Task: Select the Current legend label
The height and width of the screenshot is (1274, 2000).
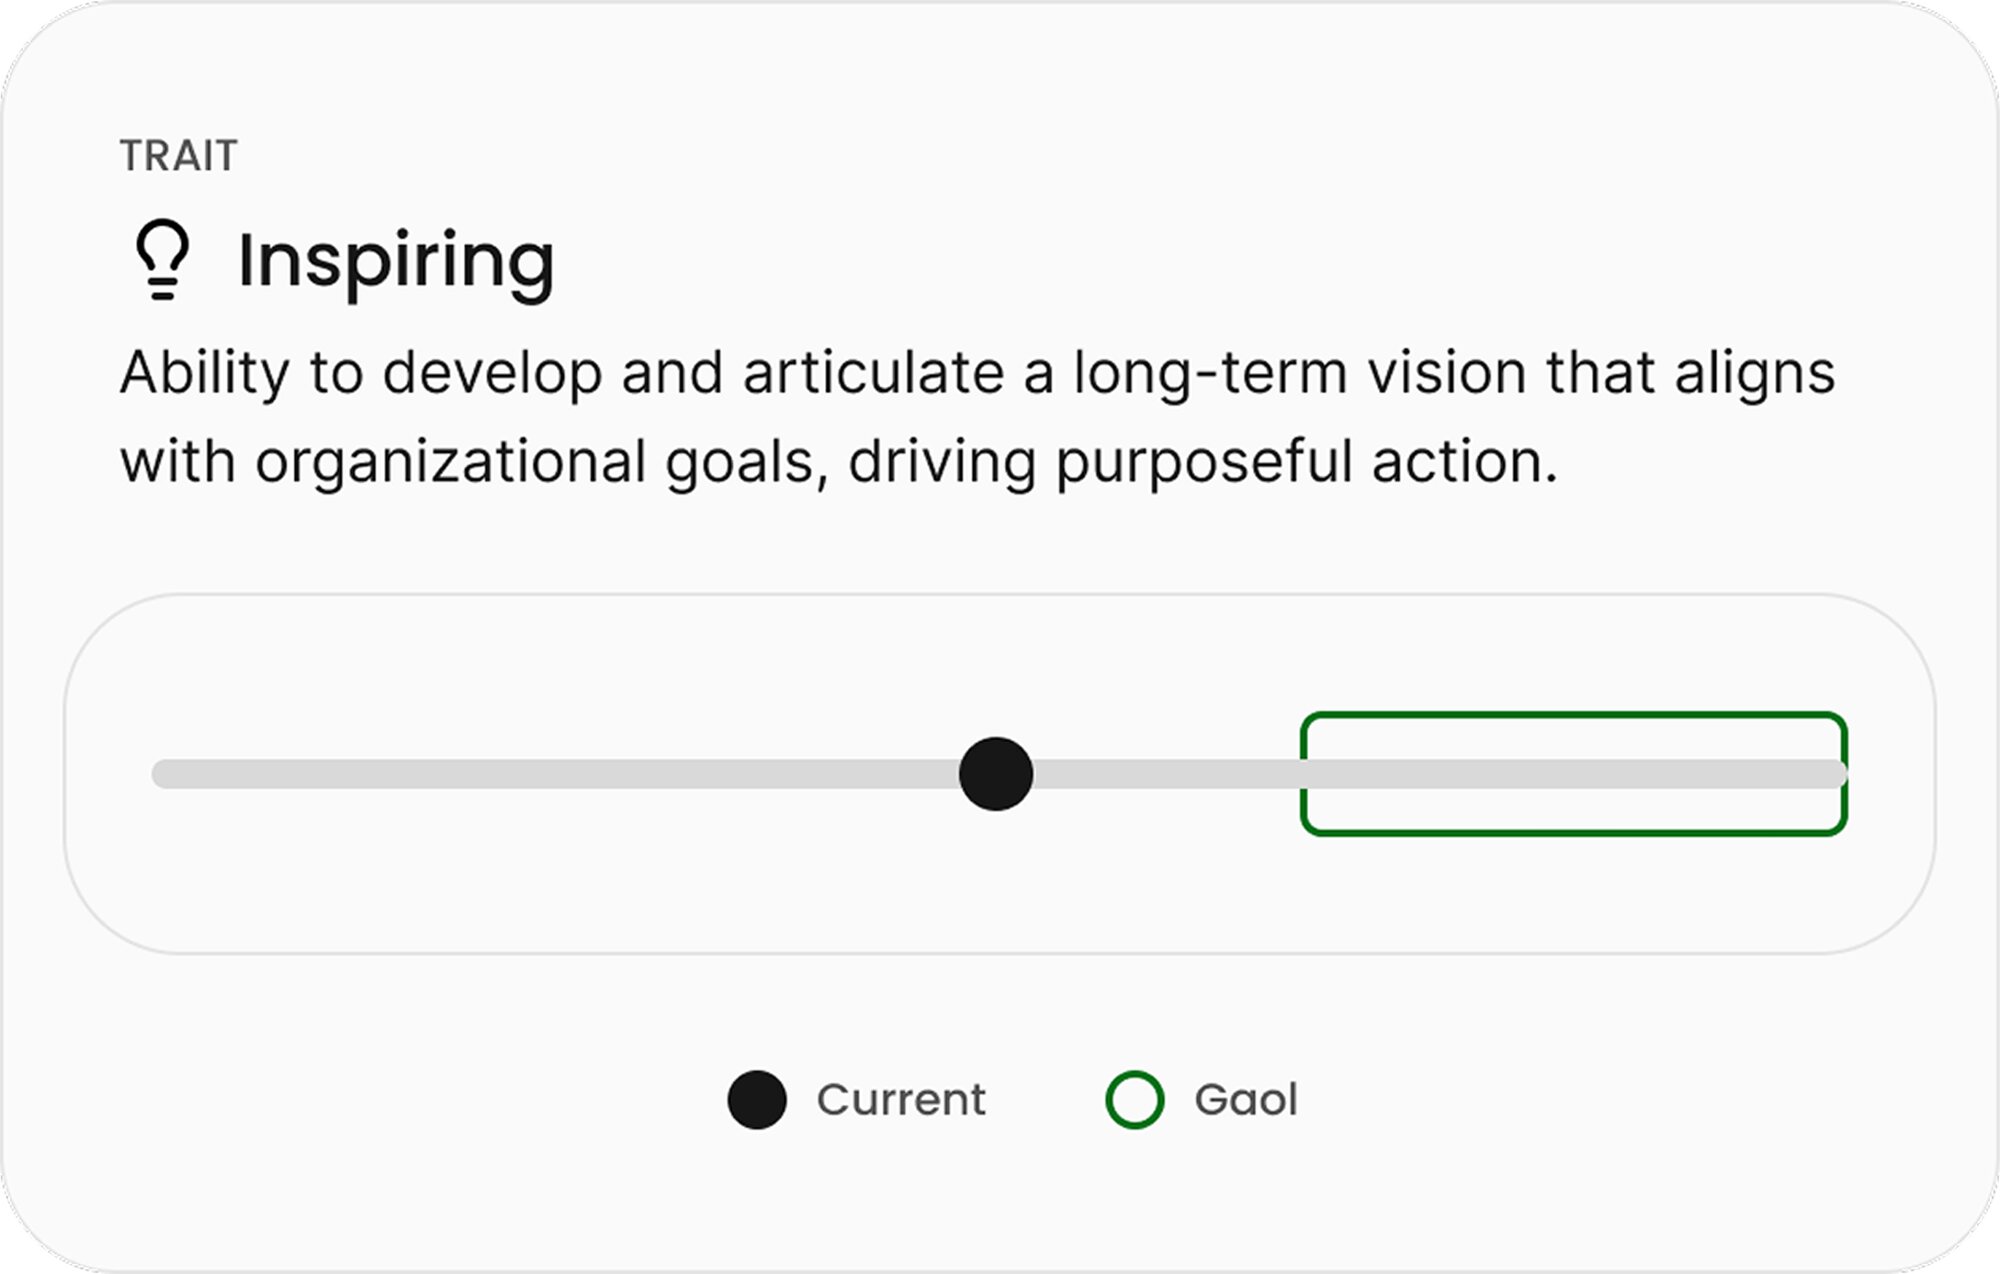Action: pyautogui.click(x=901, y=1100)
